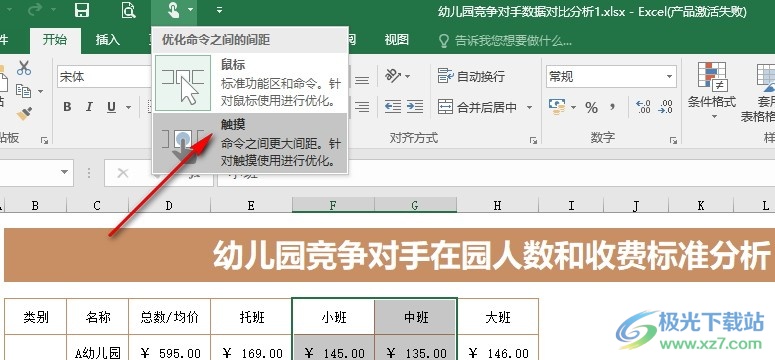Click the formula bar cancel X icon
The image size is (775, 360).
click(123, 173)
